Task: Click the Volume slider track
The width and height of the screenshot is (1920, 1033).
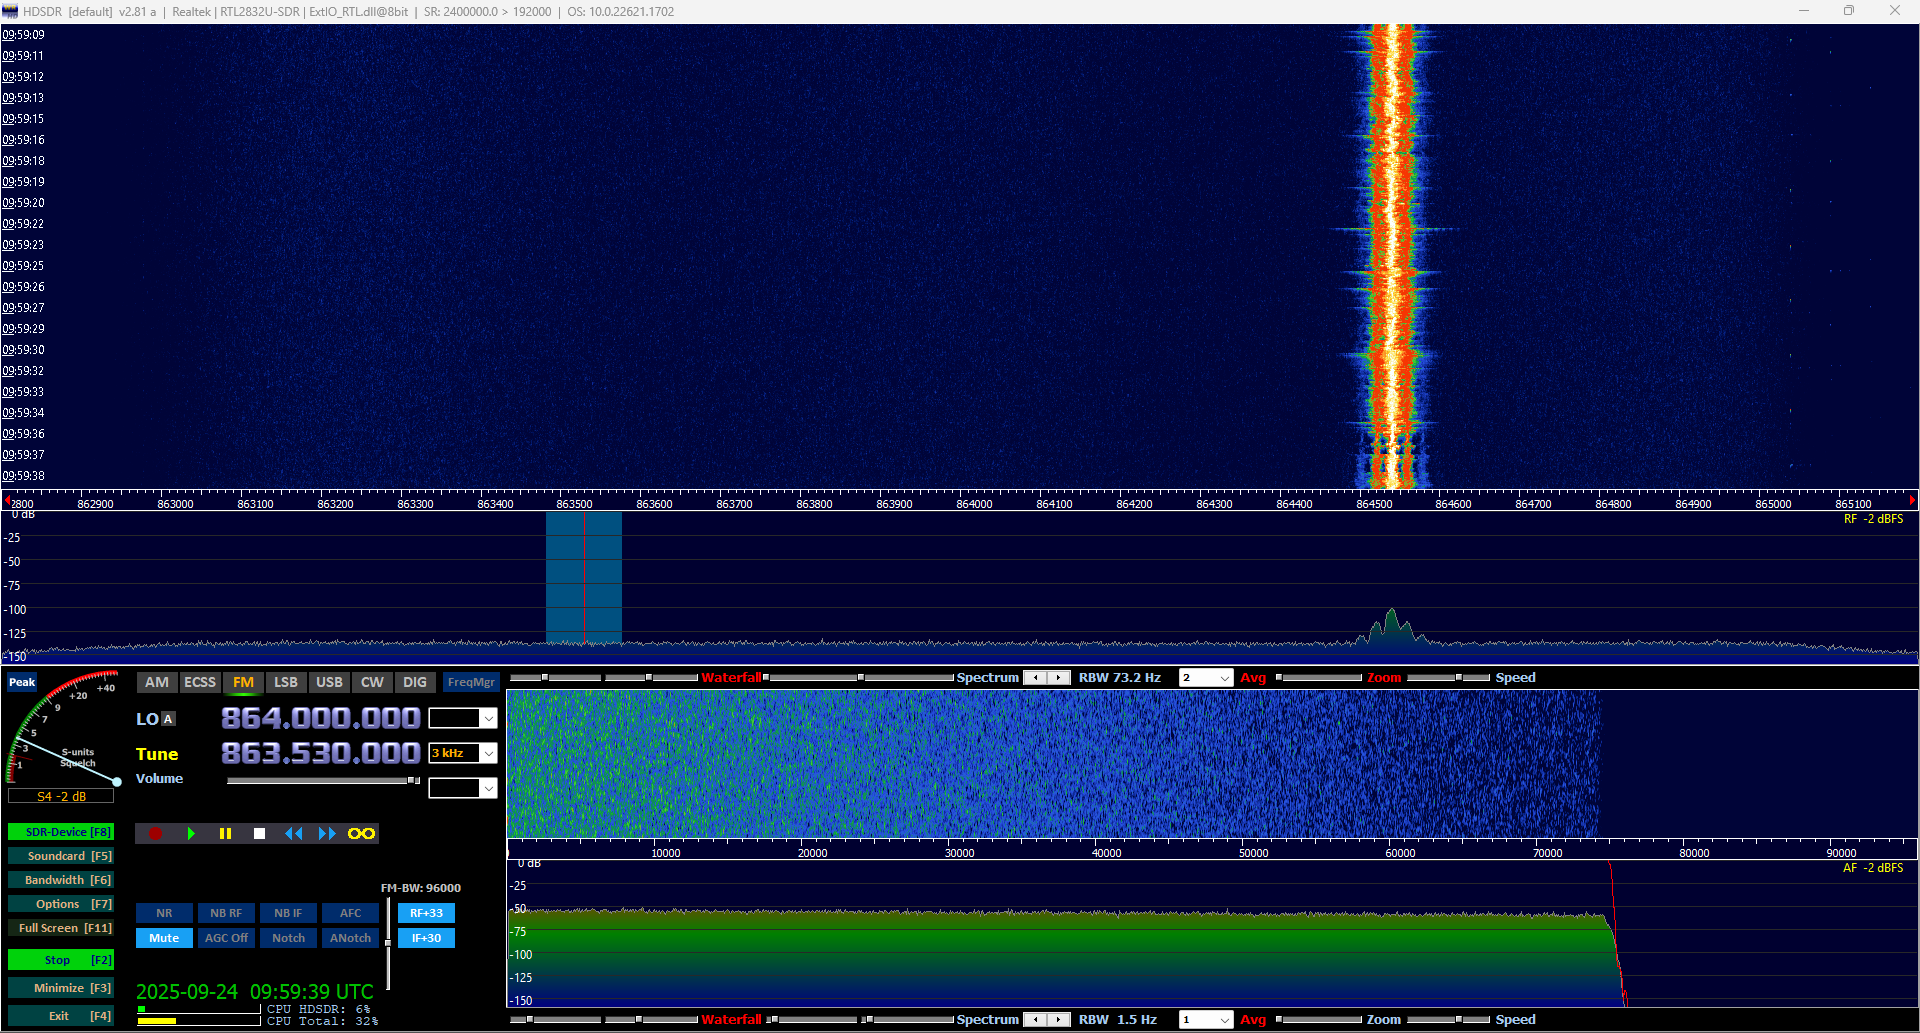Action: tap(323, 780)
